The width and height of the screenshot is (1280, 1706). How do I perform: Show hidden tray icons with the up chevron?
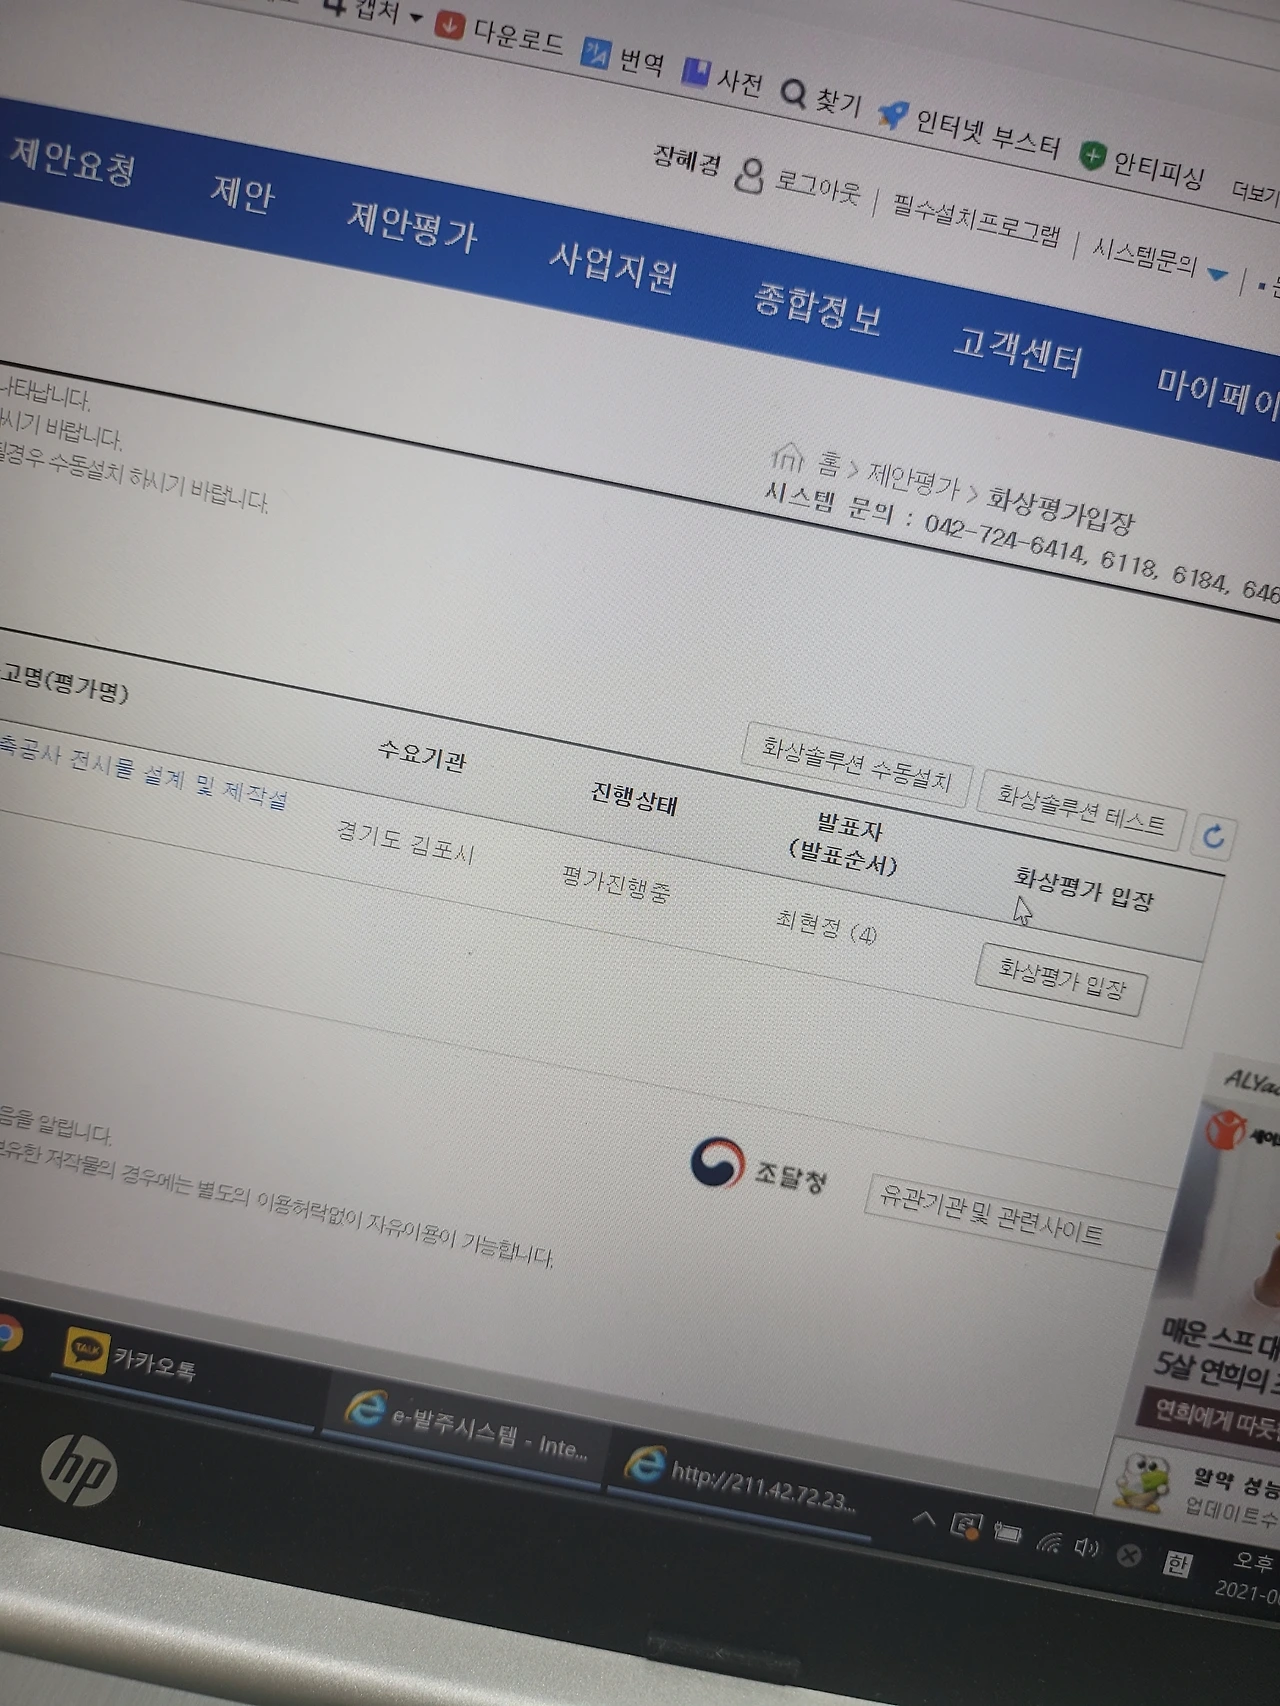point(925,1519)
